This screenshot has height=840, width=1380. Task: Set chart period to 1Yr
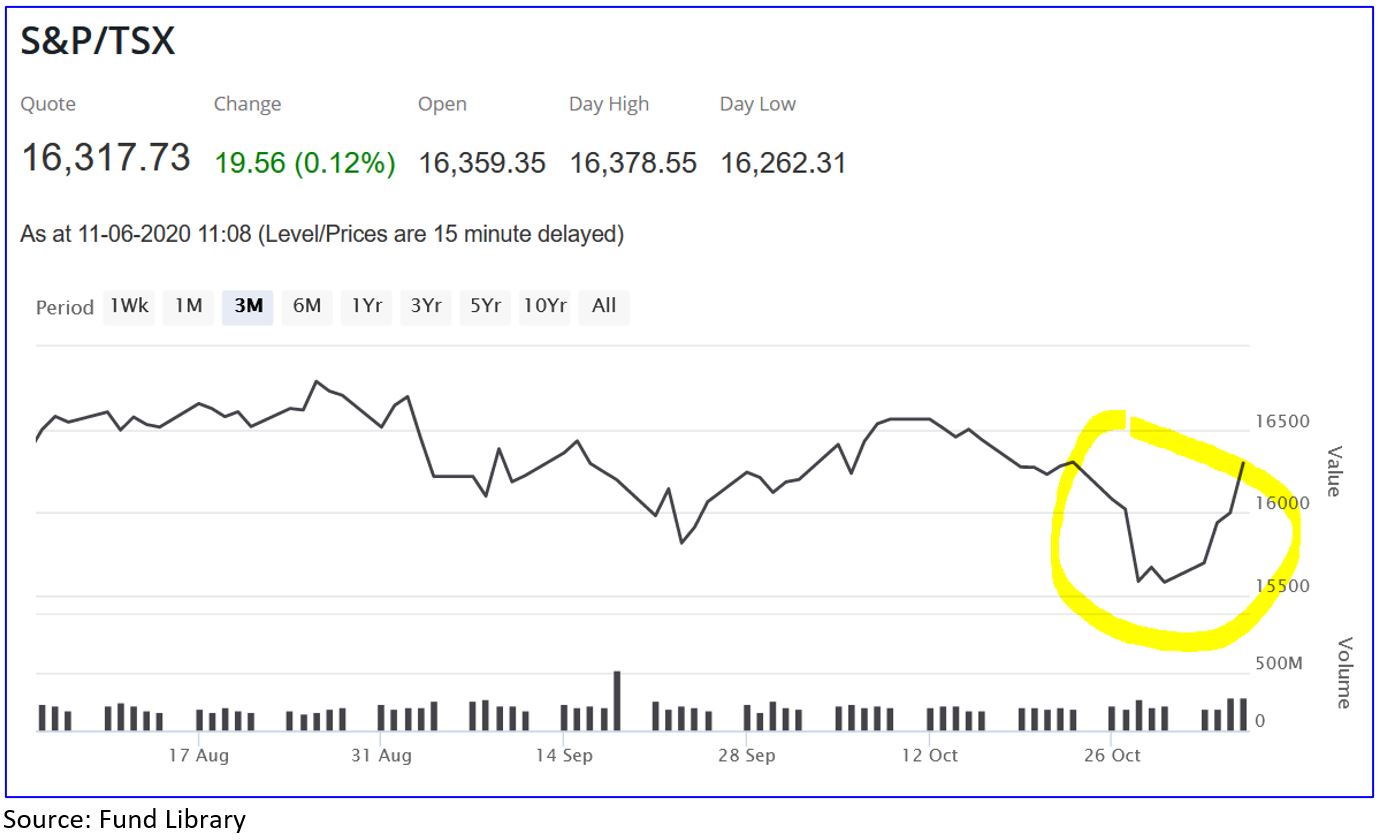click(366, 306)
